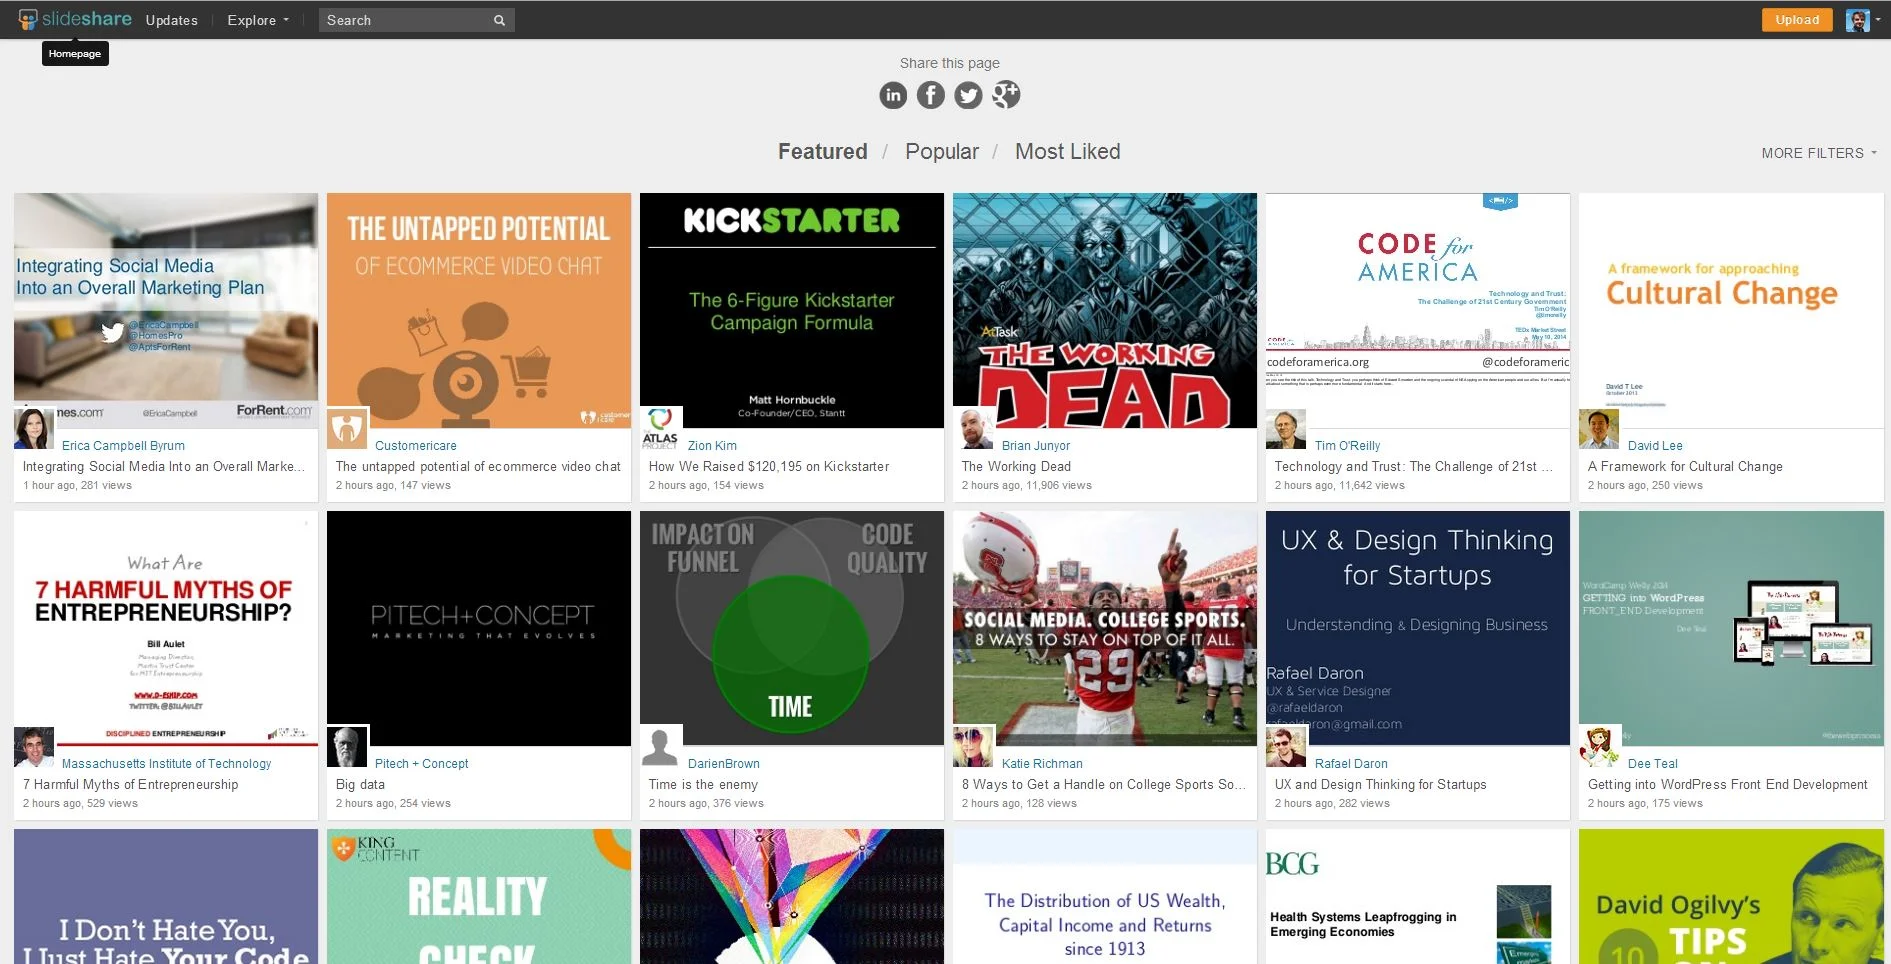The height and width of the screenshot is (964, 1891).
Task: Click Tim O'Reilly's avatar
Action: (1286, 429)
